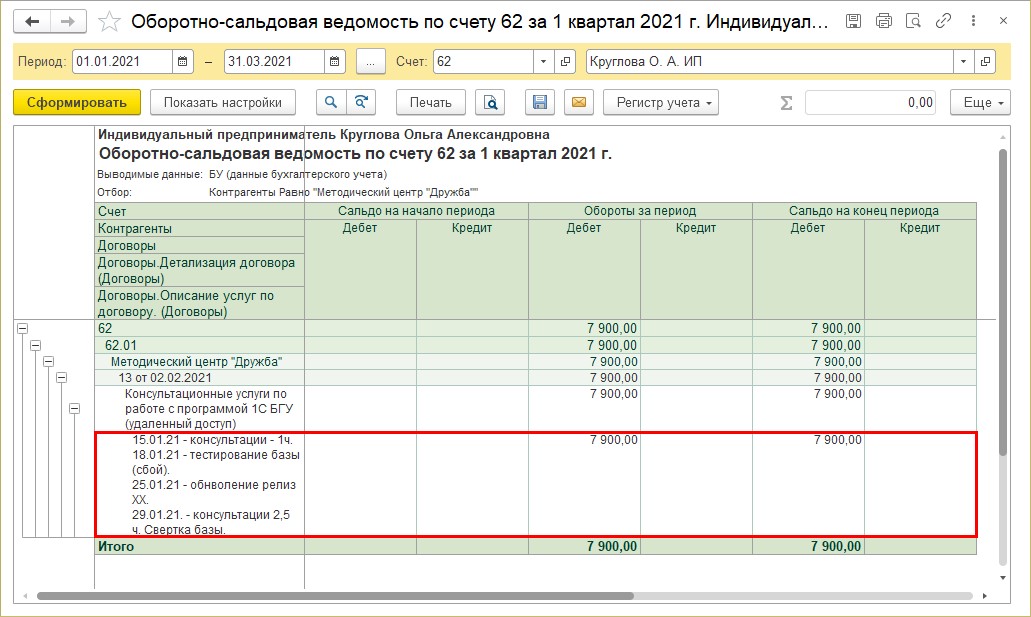The image size is (1031, 617).
Task: Collapse the 62.01 subaccount group
Action: click(35, 345)
